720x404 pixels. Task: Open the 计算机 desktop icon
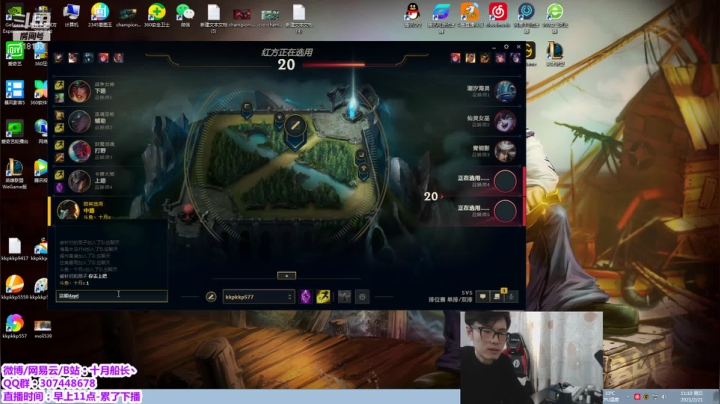[x=72, y=15]
